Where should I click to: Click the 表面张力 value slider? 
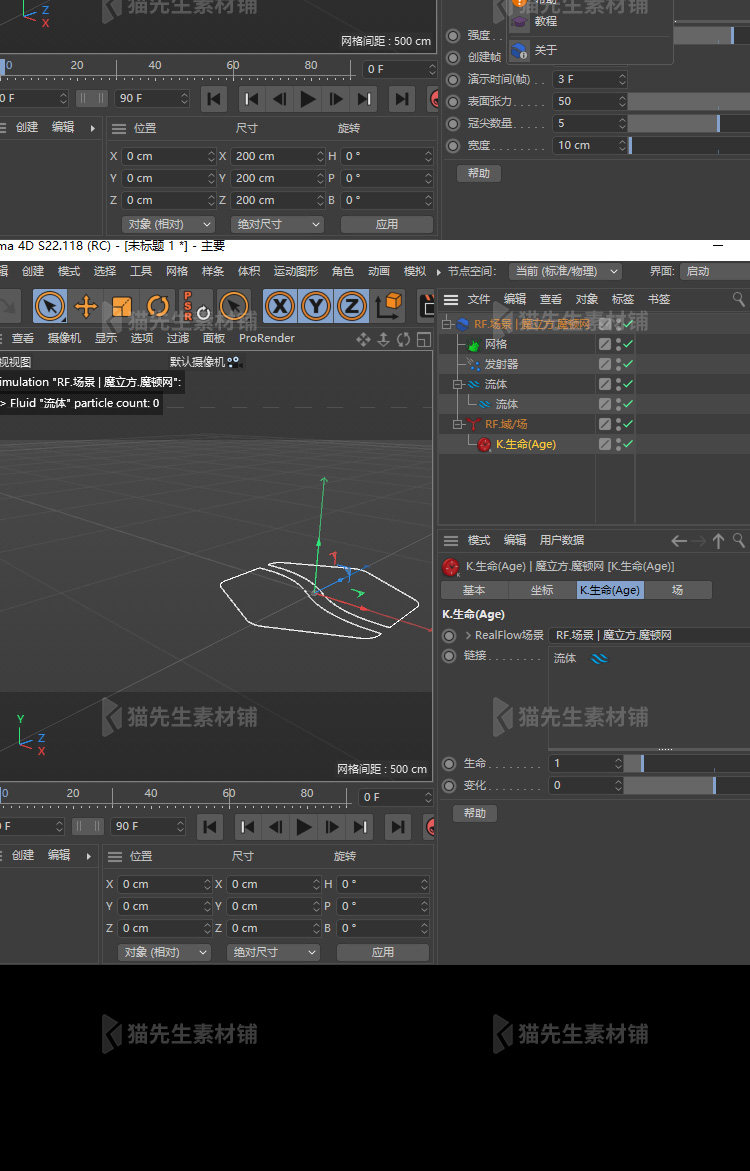point(689,102)
